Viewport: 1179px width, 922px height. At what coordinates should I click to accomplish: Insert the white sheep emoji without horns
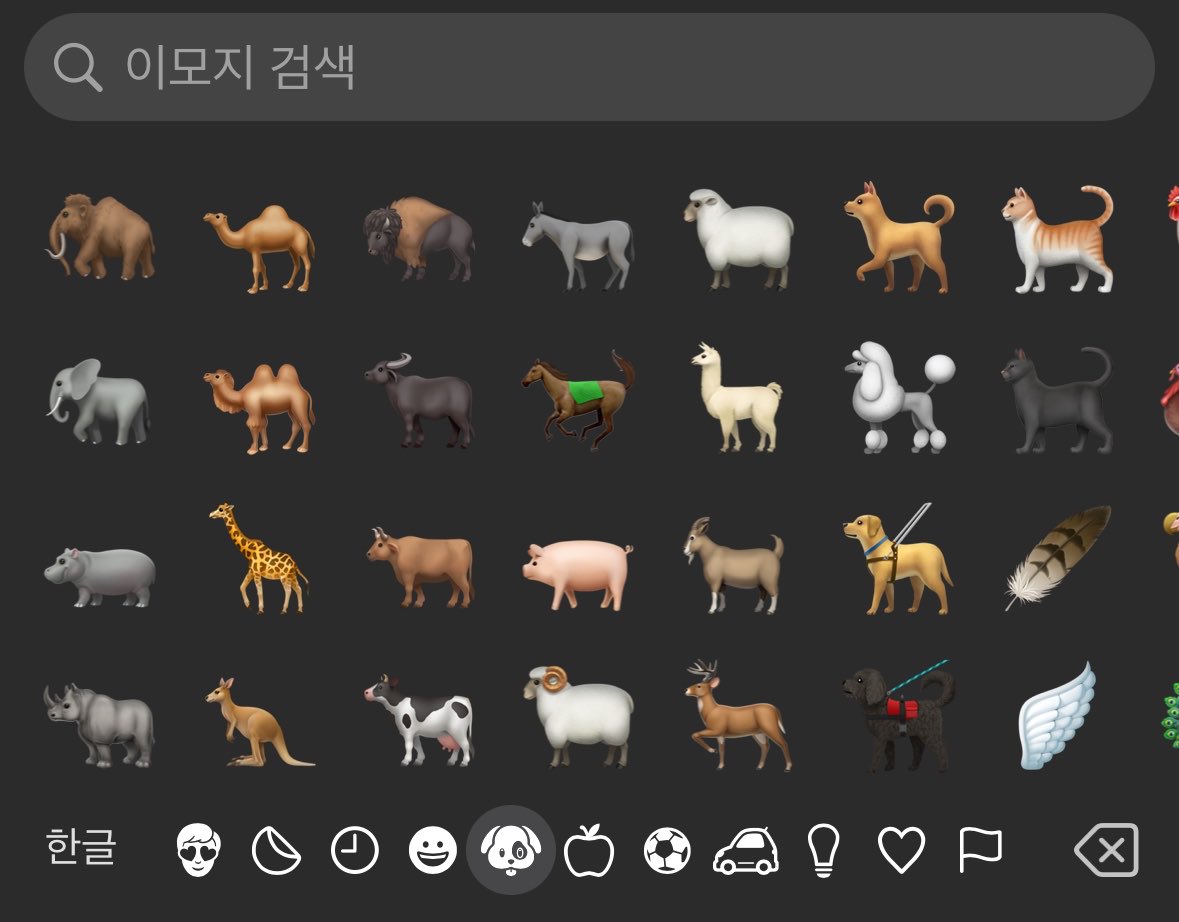(x=738, y=238)
